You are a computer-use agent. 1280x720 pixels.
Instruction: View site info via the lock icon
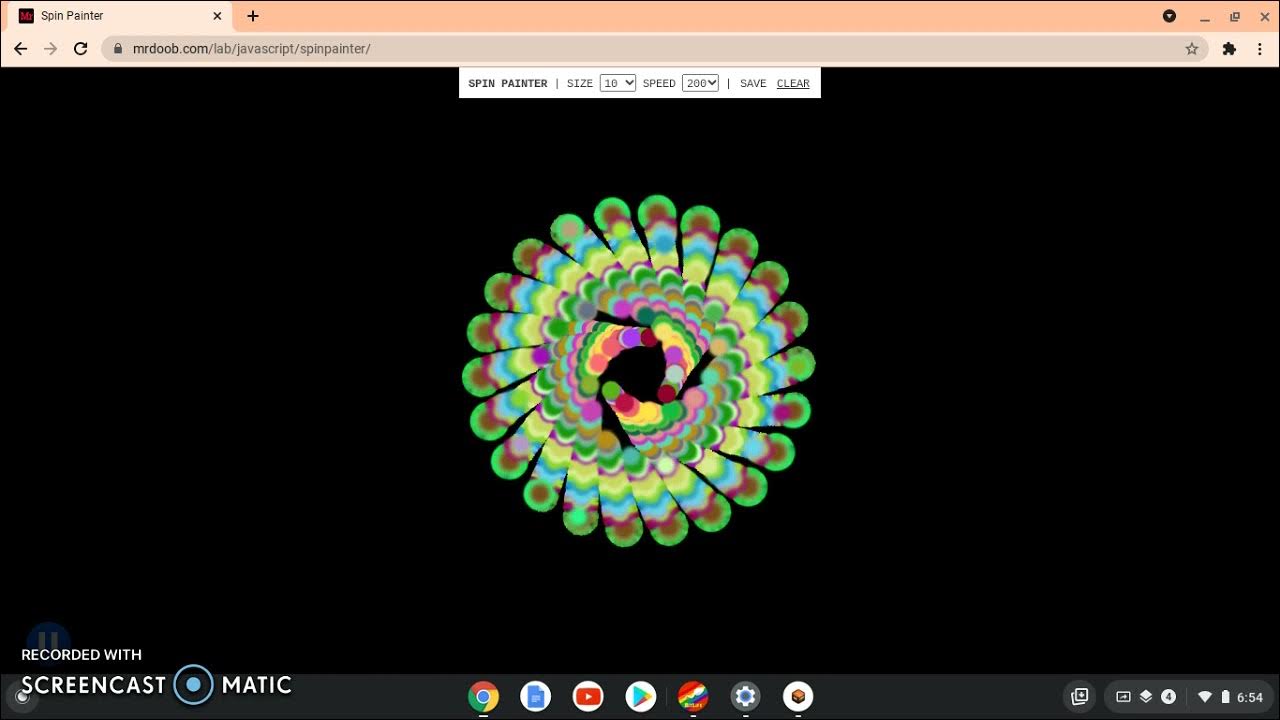coord(118,48)
